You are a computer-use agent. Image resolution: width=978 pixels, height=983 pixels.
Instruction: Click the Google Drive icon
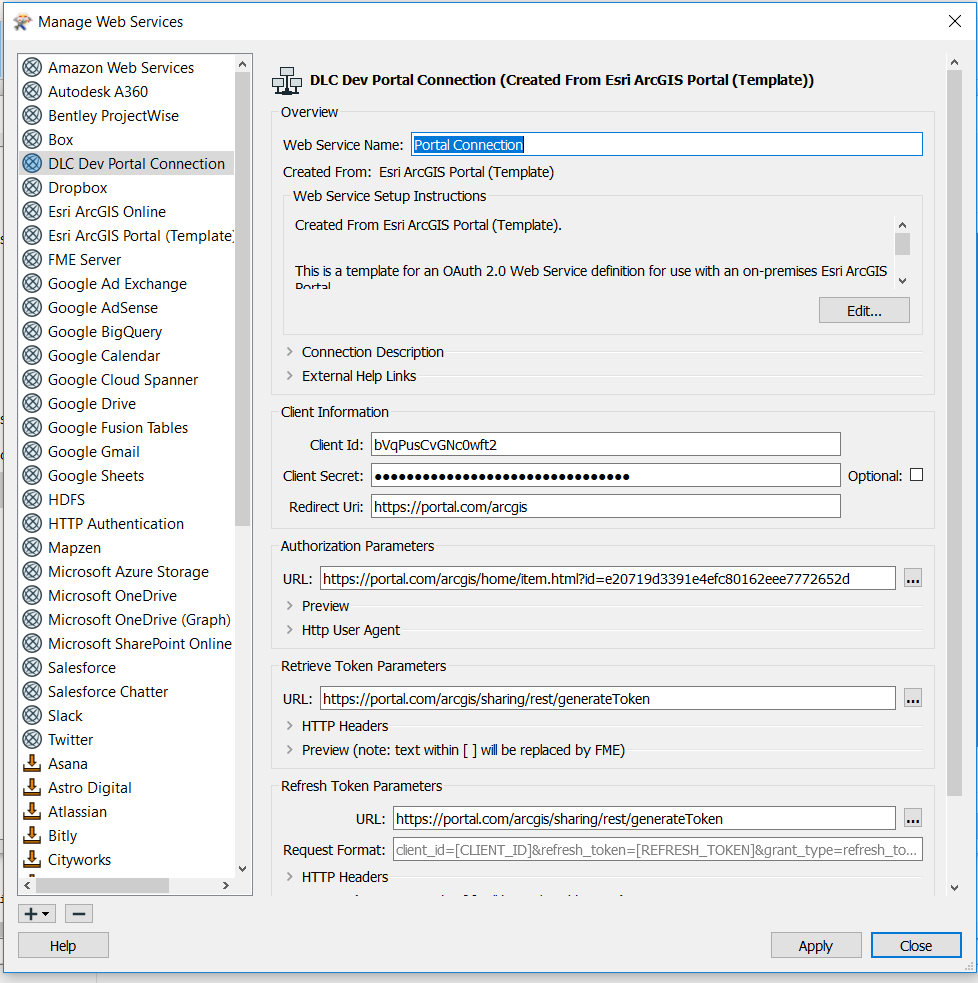[32, 403]
